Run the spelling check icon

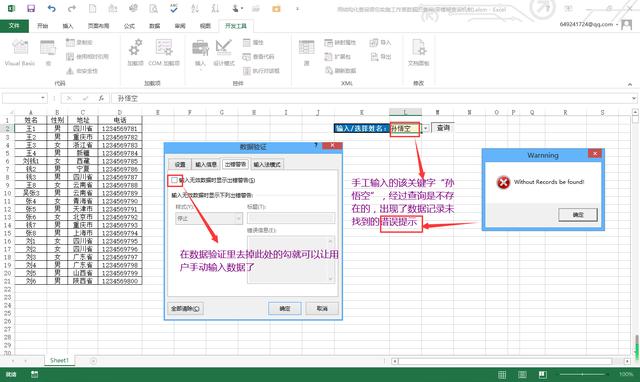[x=174, y=8]
